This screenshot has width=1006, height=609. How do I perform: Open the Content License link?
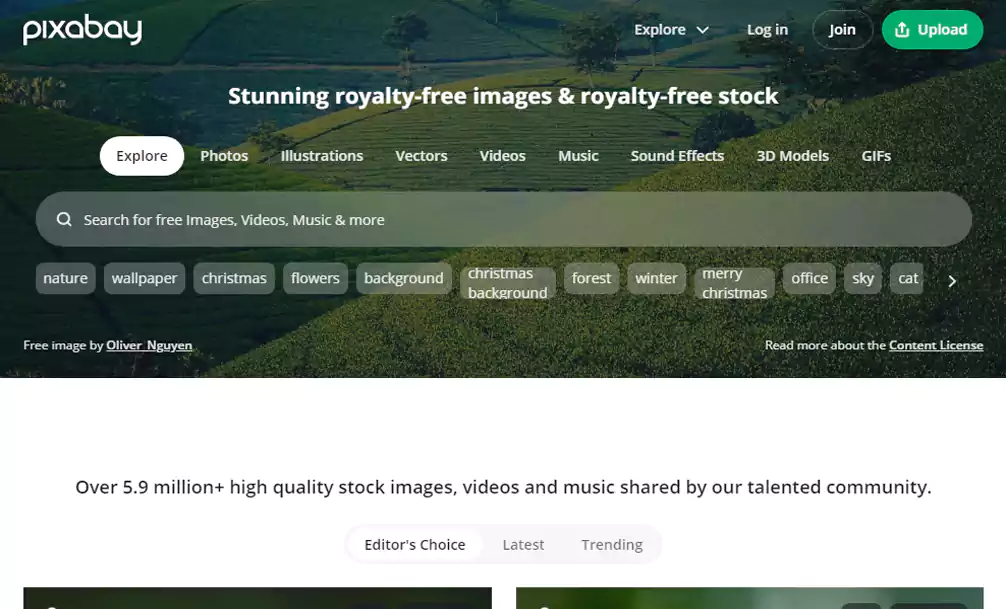[935, 345]
